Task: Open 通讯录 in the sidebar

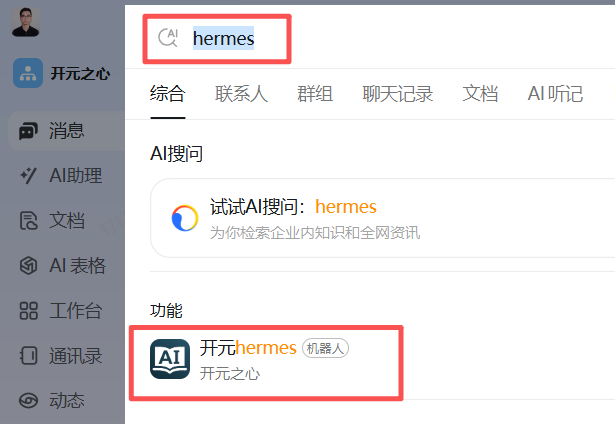Action: [76, 356]
